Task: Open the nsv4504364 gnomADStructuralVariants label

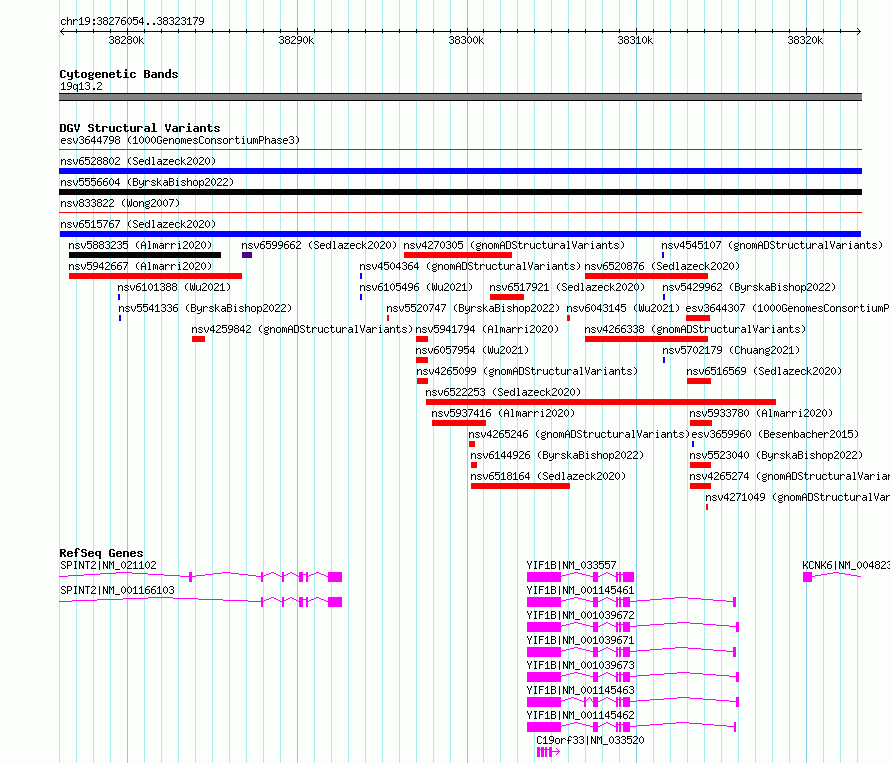Action: [470, 266]
